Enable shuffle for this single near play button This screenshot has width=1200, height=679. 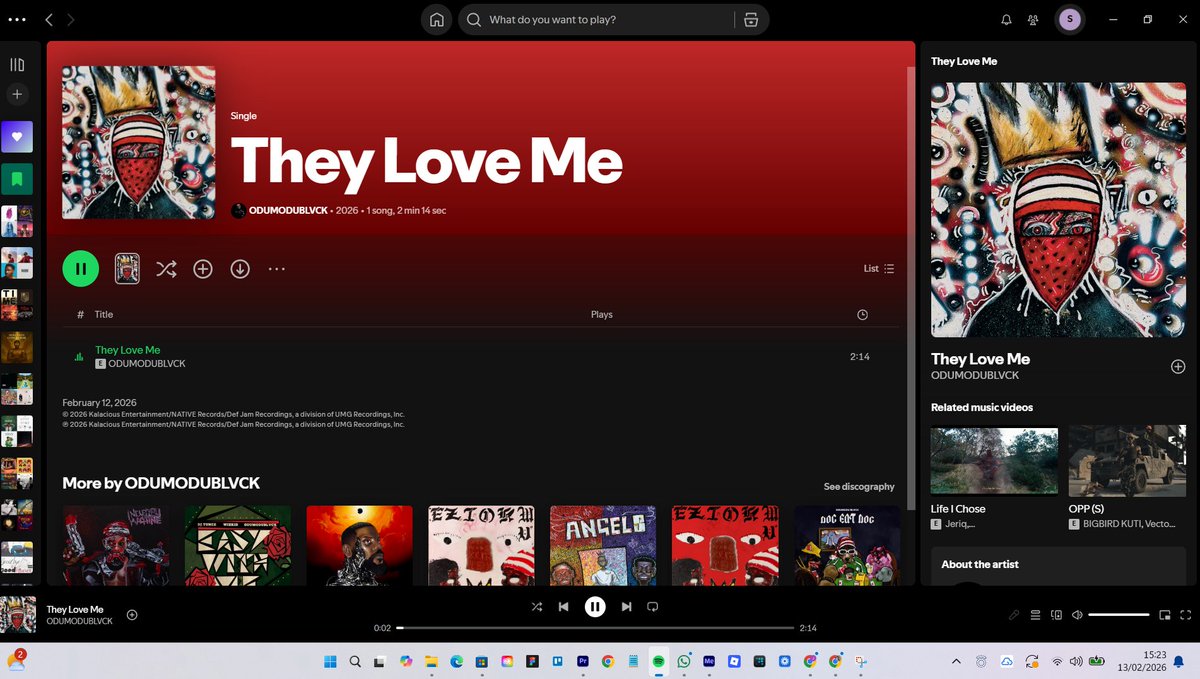tap(166, 268)
